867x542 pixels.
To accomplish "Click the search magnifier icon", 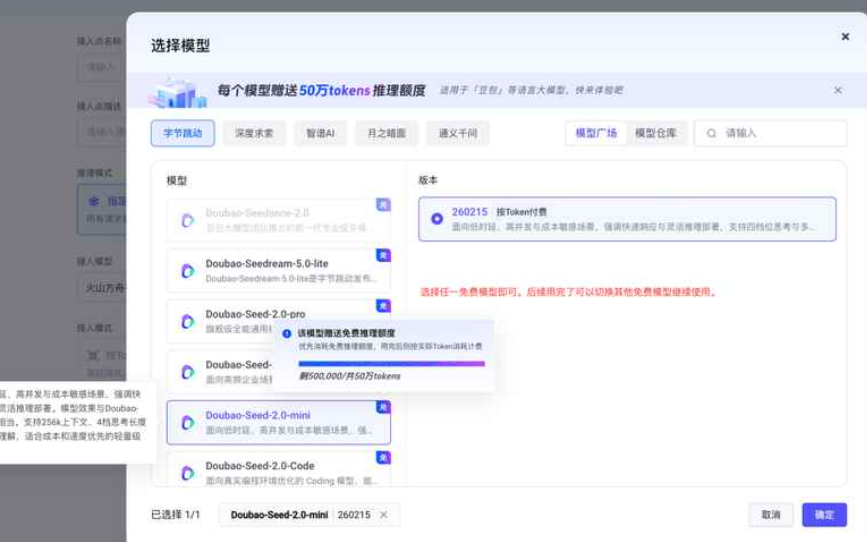I will pos(711,133).
